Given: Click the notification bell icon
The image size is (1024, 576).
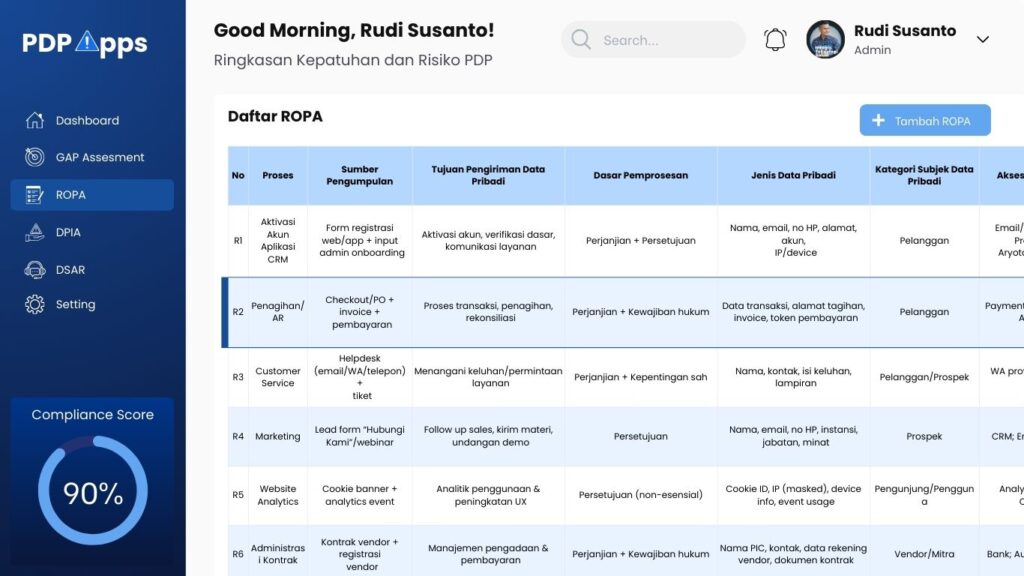Looking at the screenshot, I should click(x=774, y=38).
